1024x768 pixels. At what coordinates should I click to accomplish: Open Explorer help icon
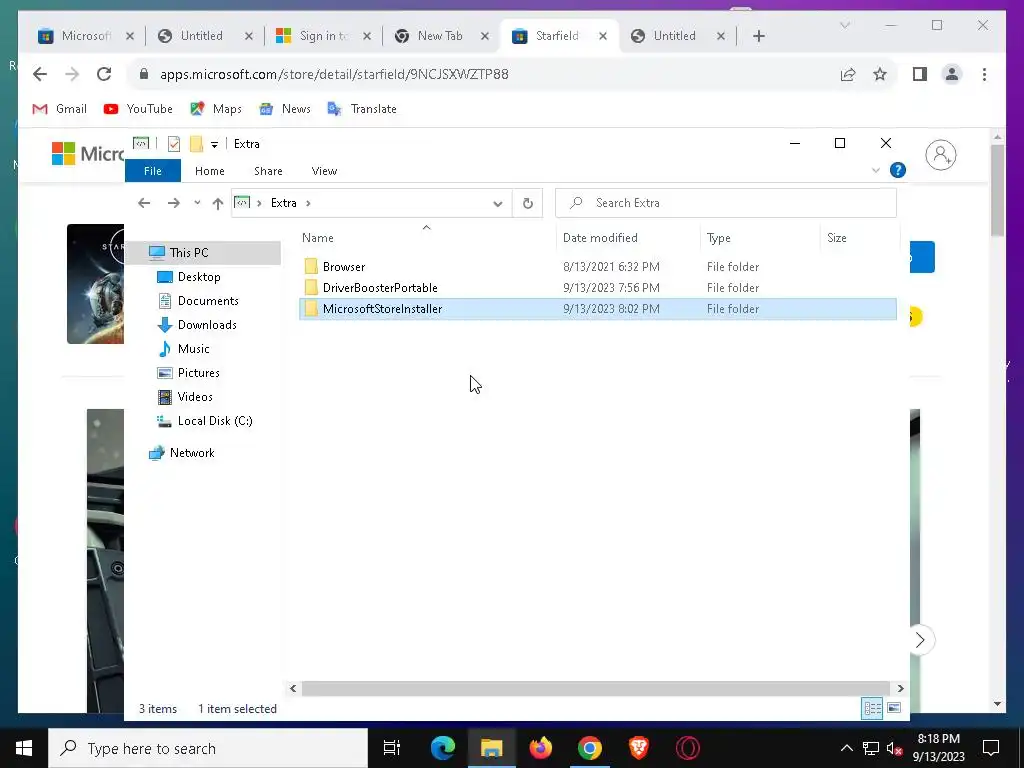[898, 170]
